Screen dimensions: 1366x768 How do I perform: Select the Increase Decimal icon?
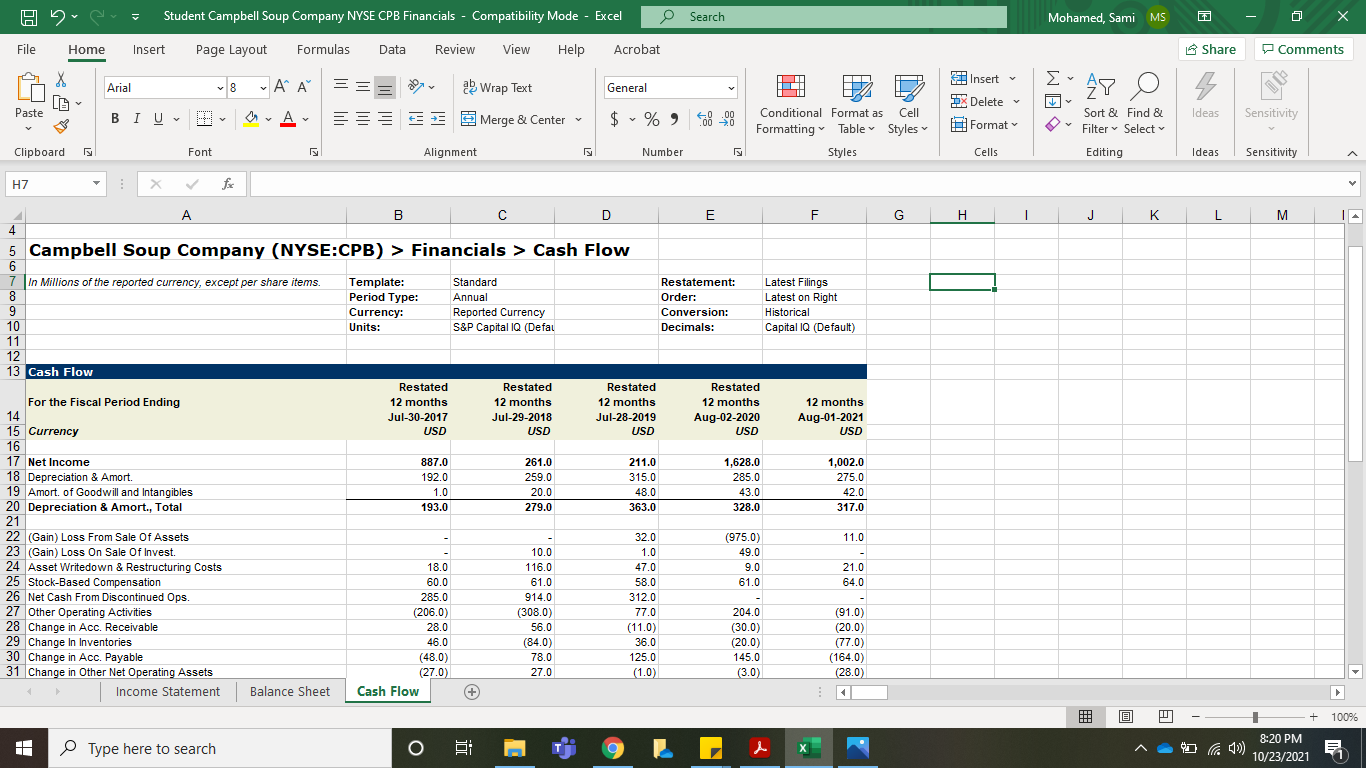(x=705, y=118)
